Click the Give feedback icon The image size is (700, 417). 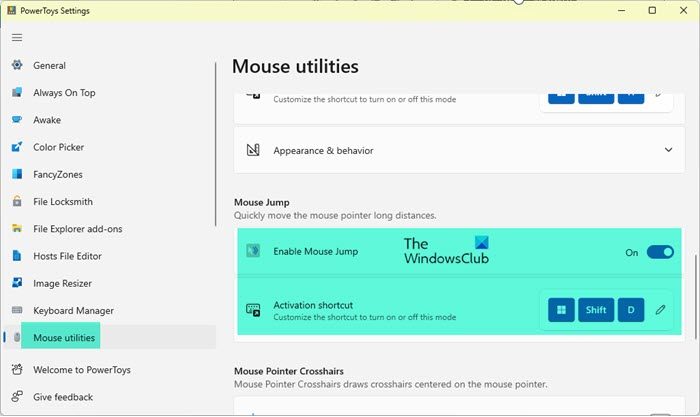17,397
